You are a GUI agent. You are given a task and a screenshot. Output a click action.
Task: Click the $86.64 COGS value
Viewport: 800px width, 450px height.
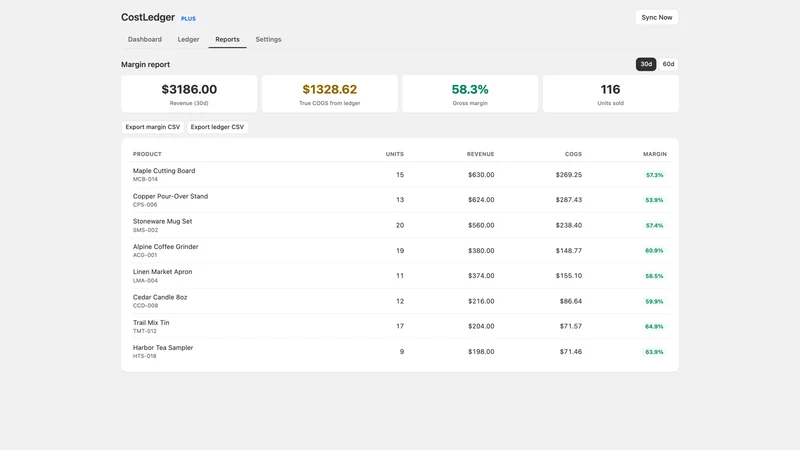571,302
